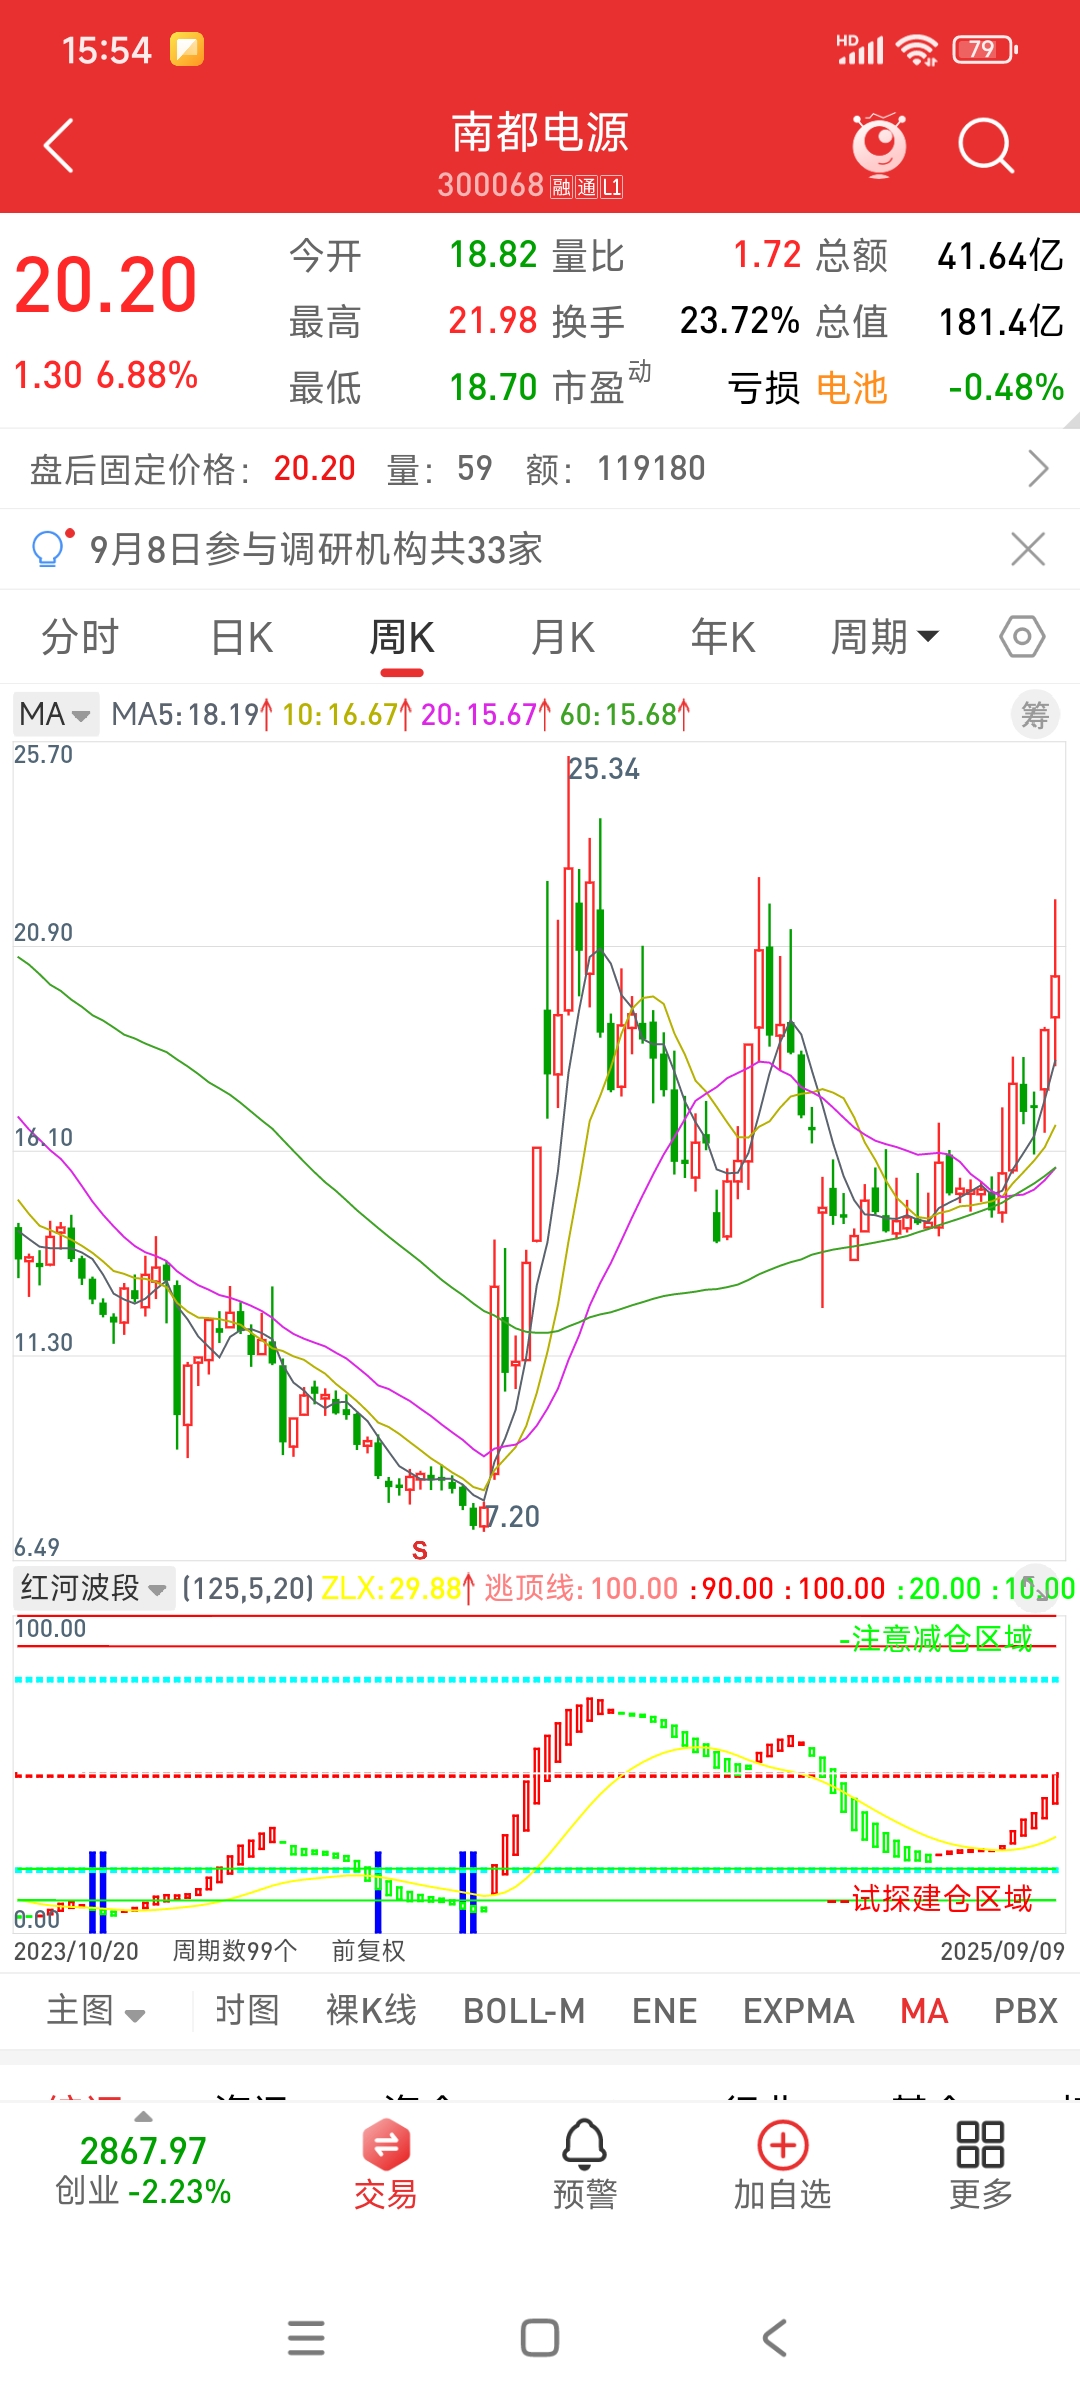Select EXPMA indicator

pyautogui.click(x=799, y=2010)
